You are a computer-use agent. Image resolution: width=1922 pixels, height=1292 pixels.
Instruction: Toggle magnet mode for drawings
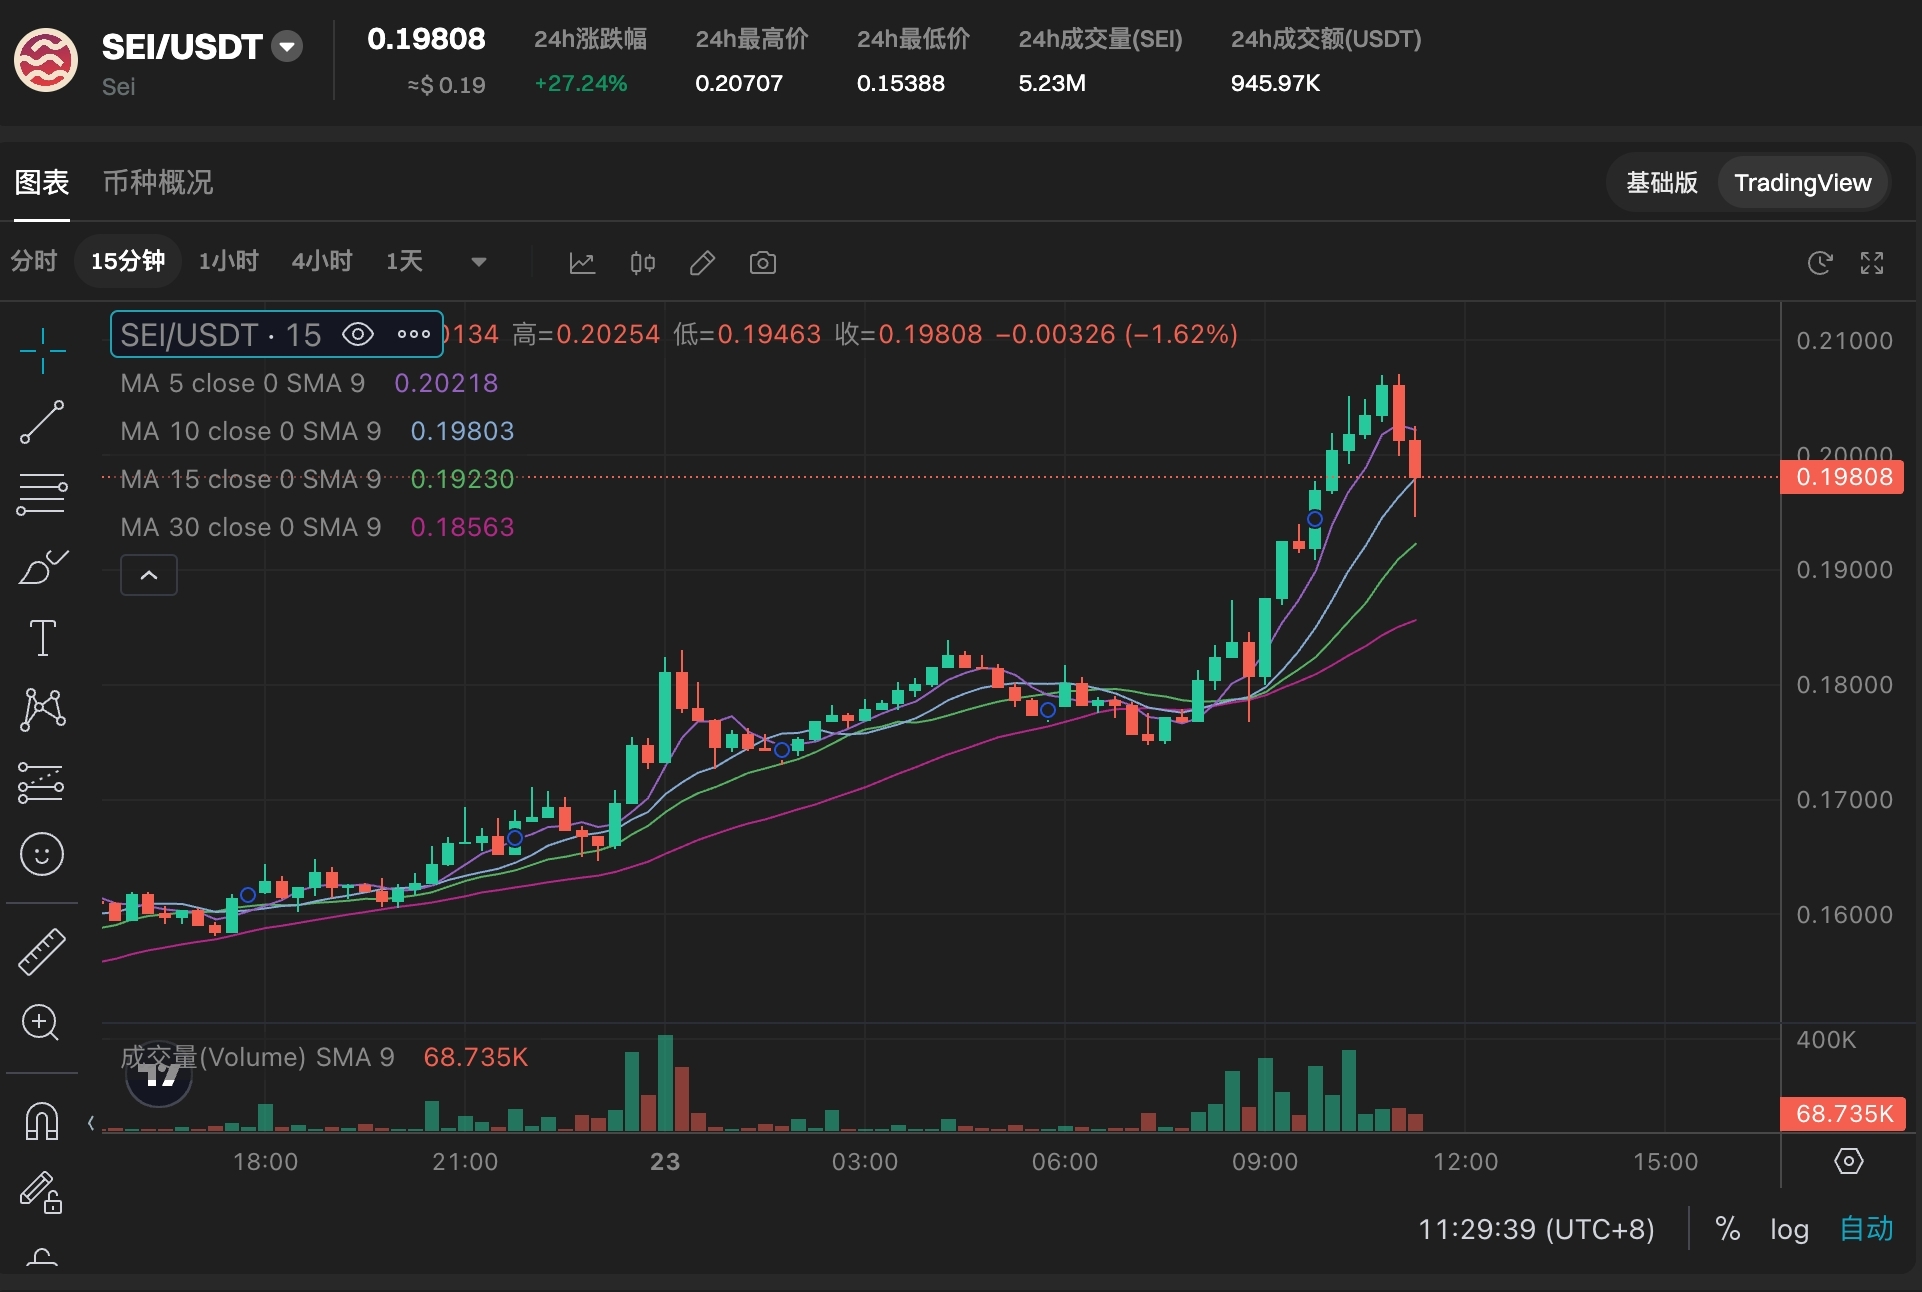pyautogui.click(x=42, y=1120)
